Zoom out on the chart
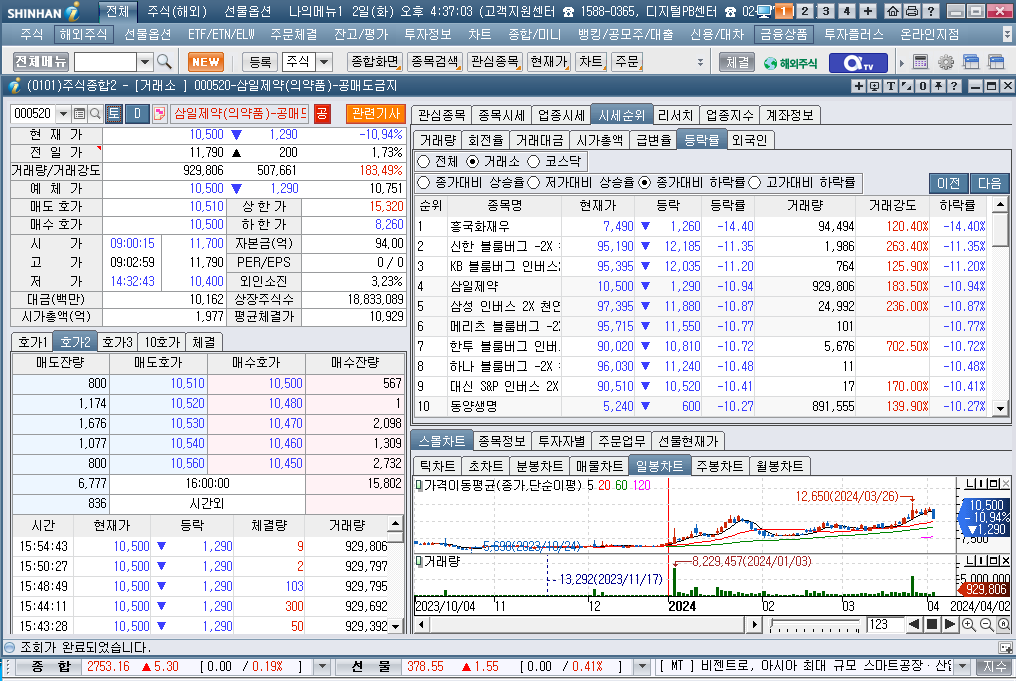The height and width of the screenshot is (681, 1016). 986,625
